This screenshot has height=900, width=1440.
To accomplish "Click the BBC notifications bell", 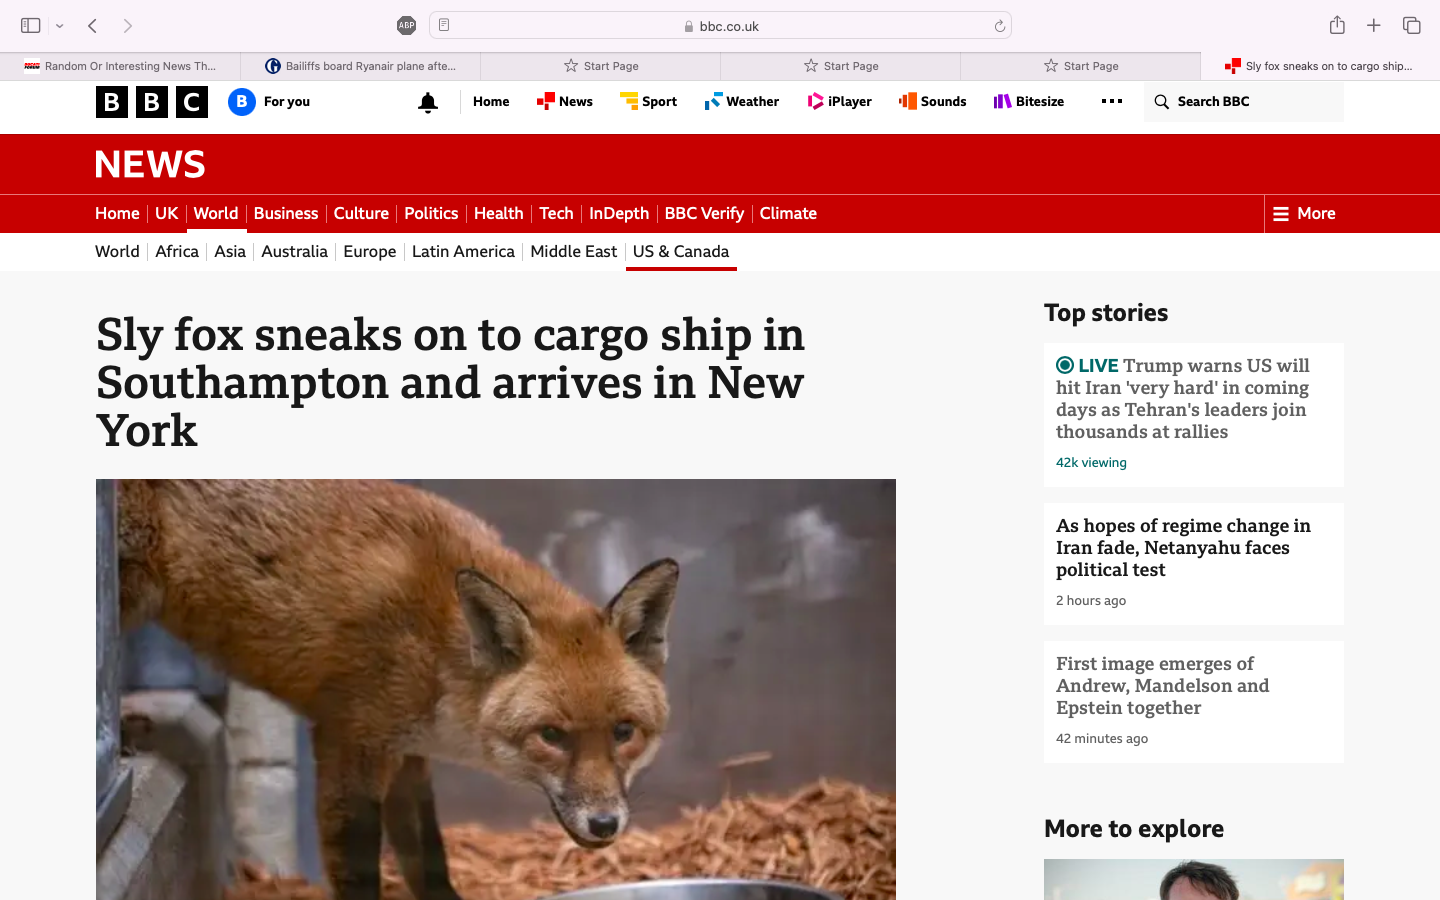I will point(428,101).
